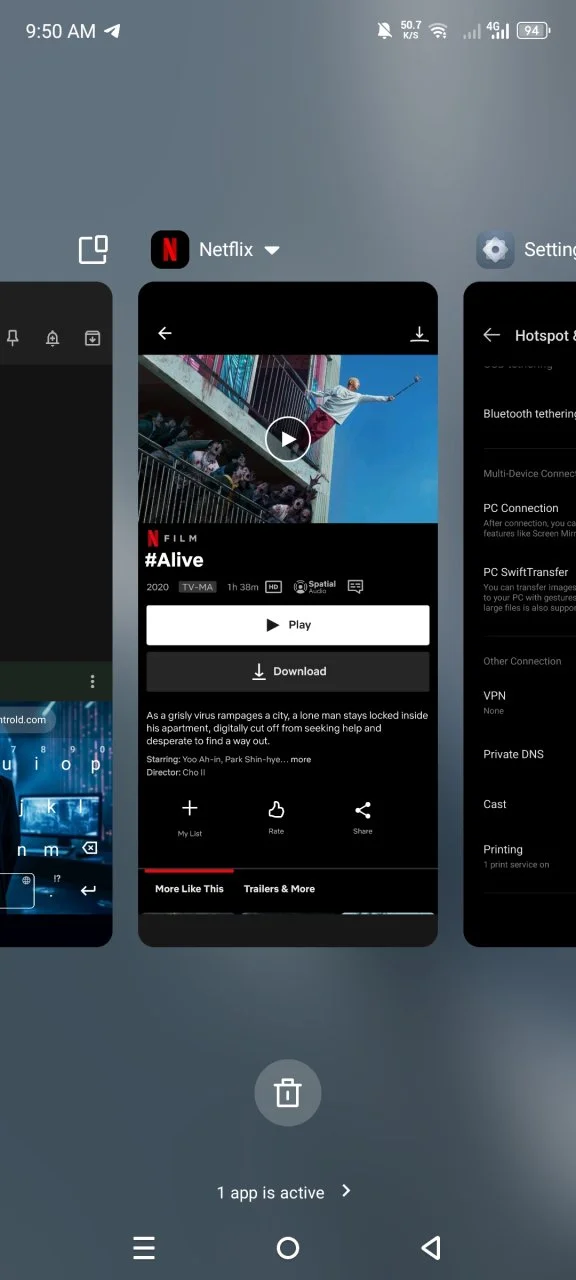Play the #Alive trailer video preview
Viewport: 576px width, 1280px height.
[288, 439]
